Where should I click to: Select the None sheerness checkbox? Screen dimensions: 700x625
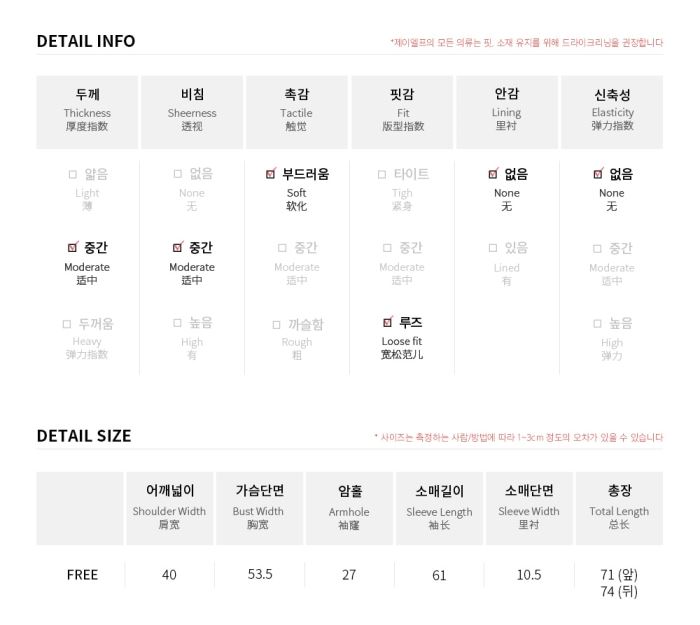point(178,173)
